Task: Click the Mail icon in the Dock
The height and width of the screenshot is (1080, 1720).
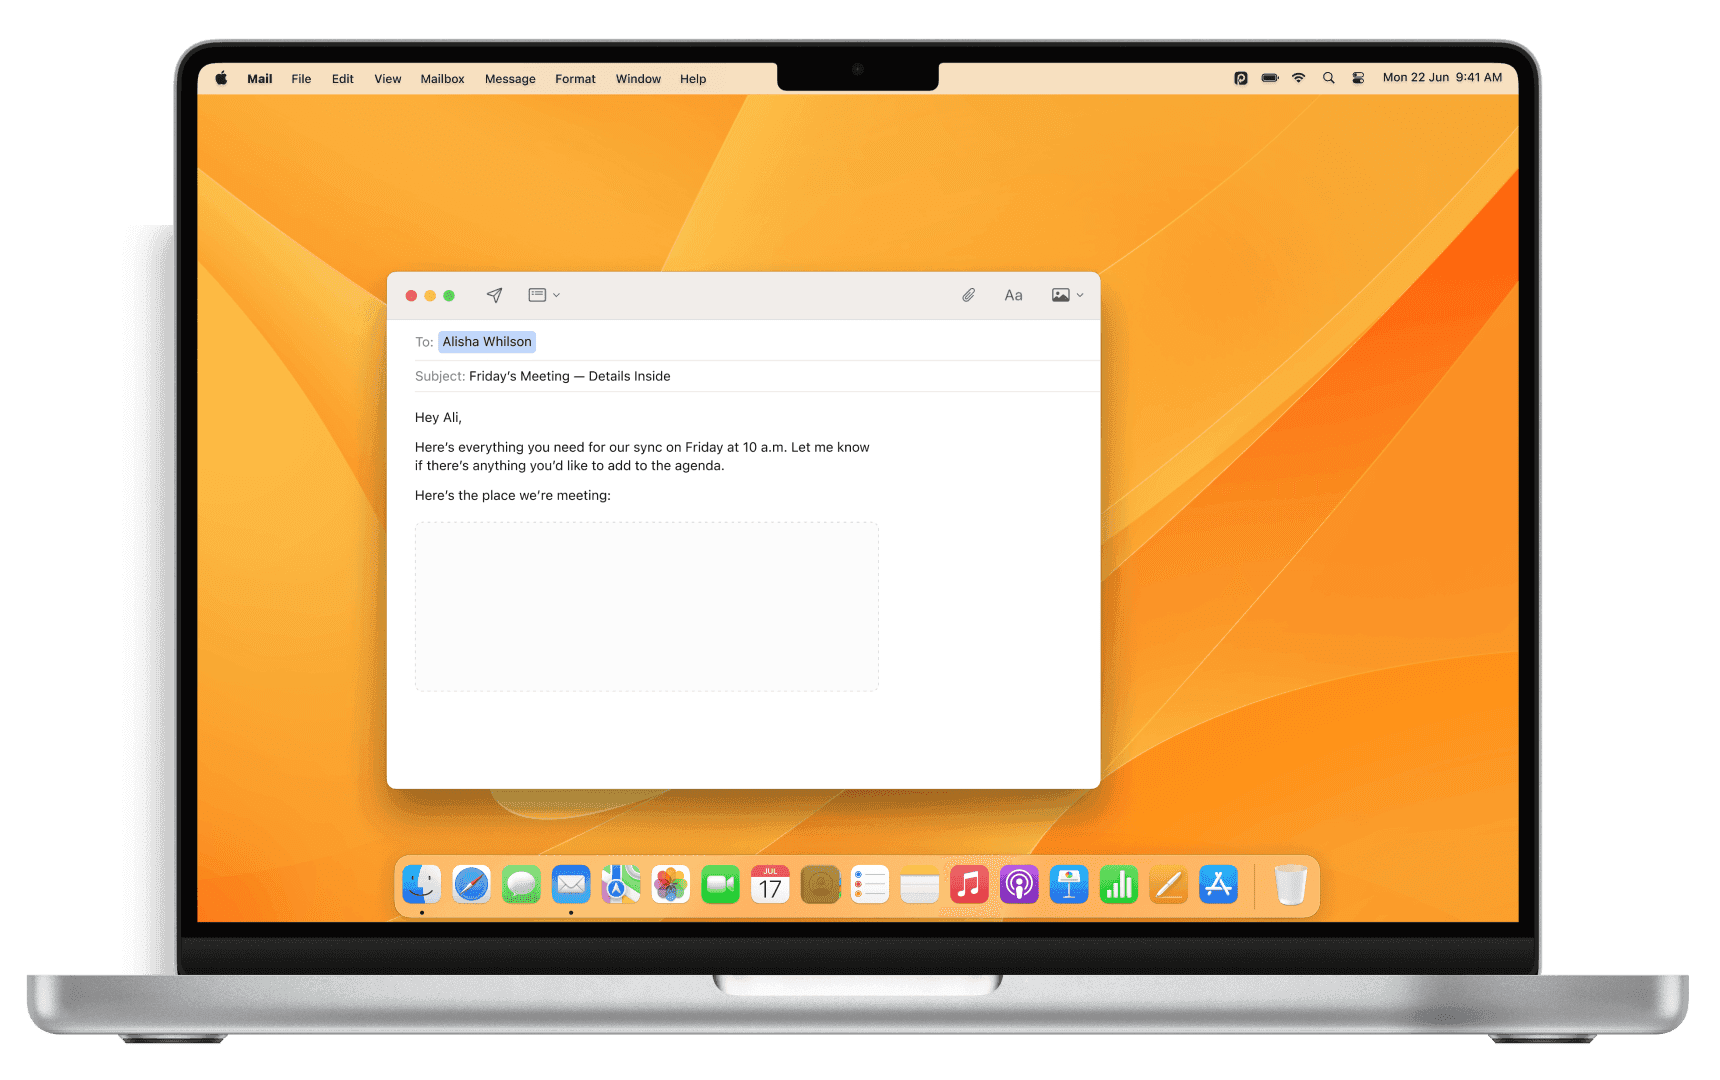Action: 571,885
